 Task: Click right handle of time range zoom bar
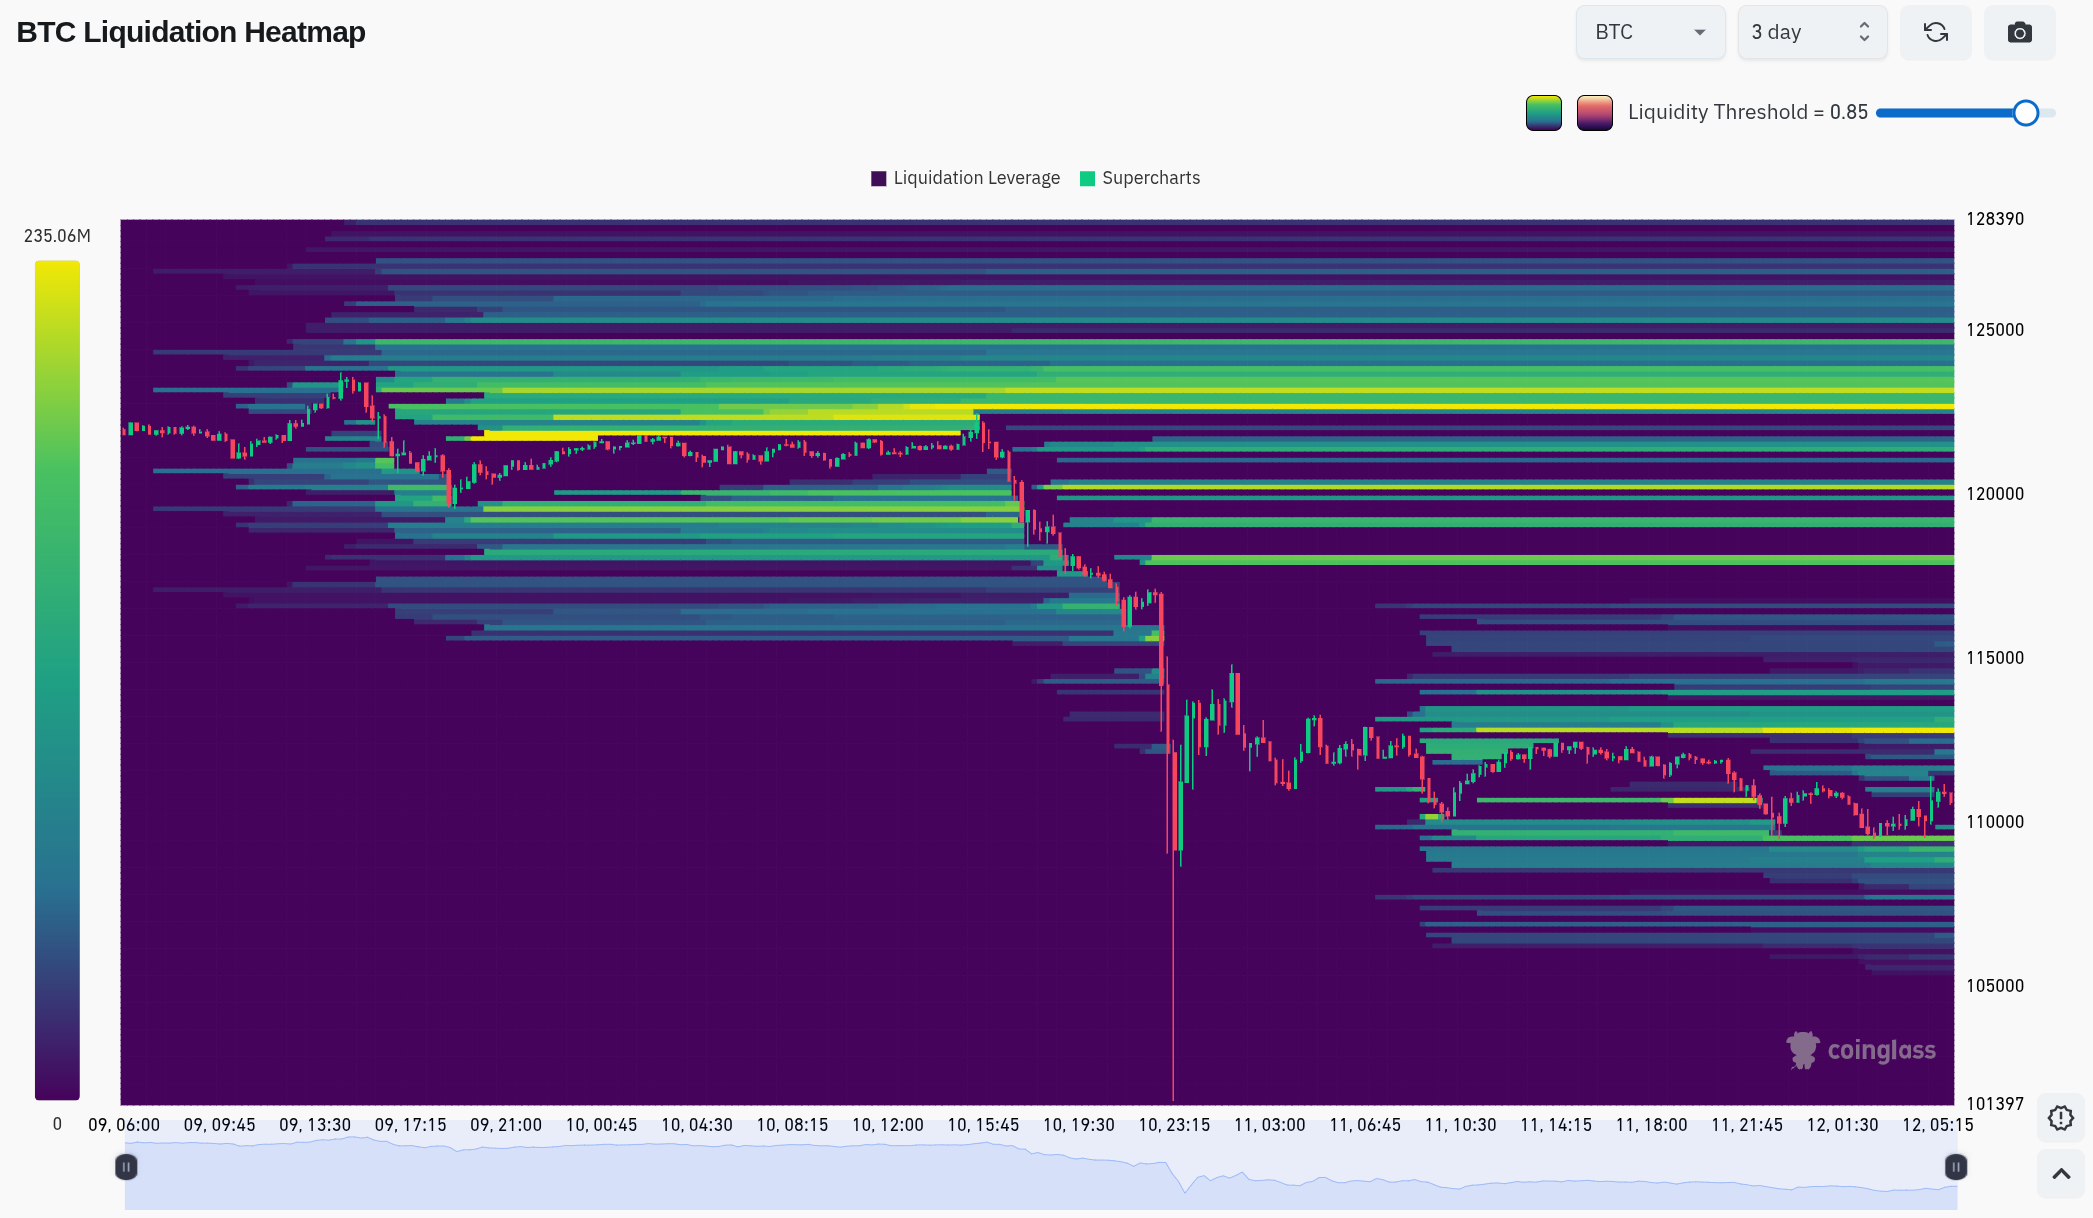click(x=1955, y=1167)
